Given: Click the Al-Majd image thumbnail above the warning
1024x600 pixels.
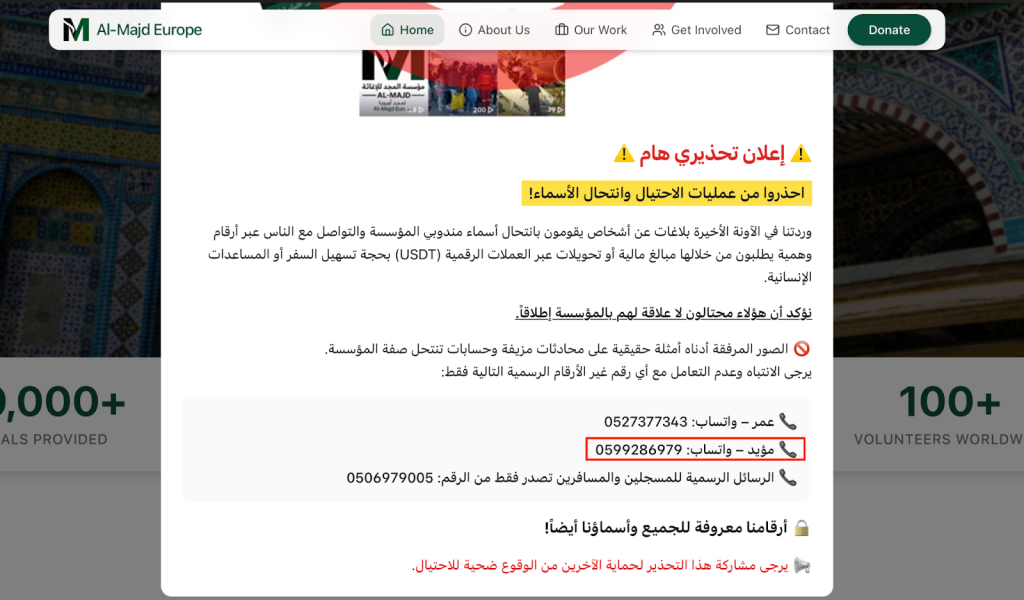Looking at the screenshot, I should [x=462, y=80].
